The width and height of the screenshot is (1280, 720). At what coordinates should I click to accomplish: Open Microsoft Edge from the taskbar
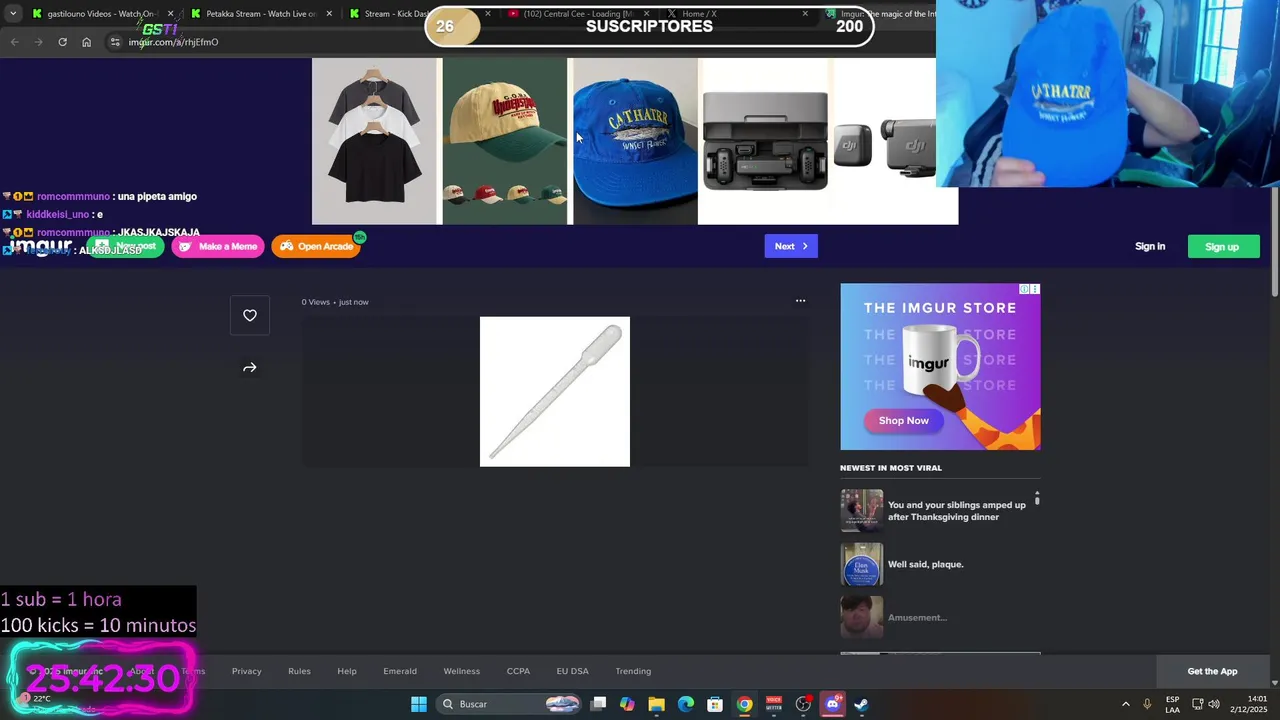point(686,704)
